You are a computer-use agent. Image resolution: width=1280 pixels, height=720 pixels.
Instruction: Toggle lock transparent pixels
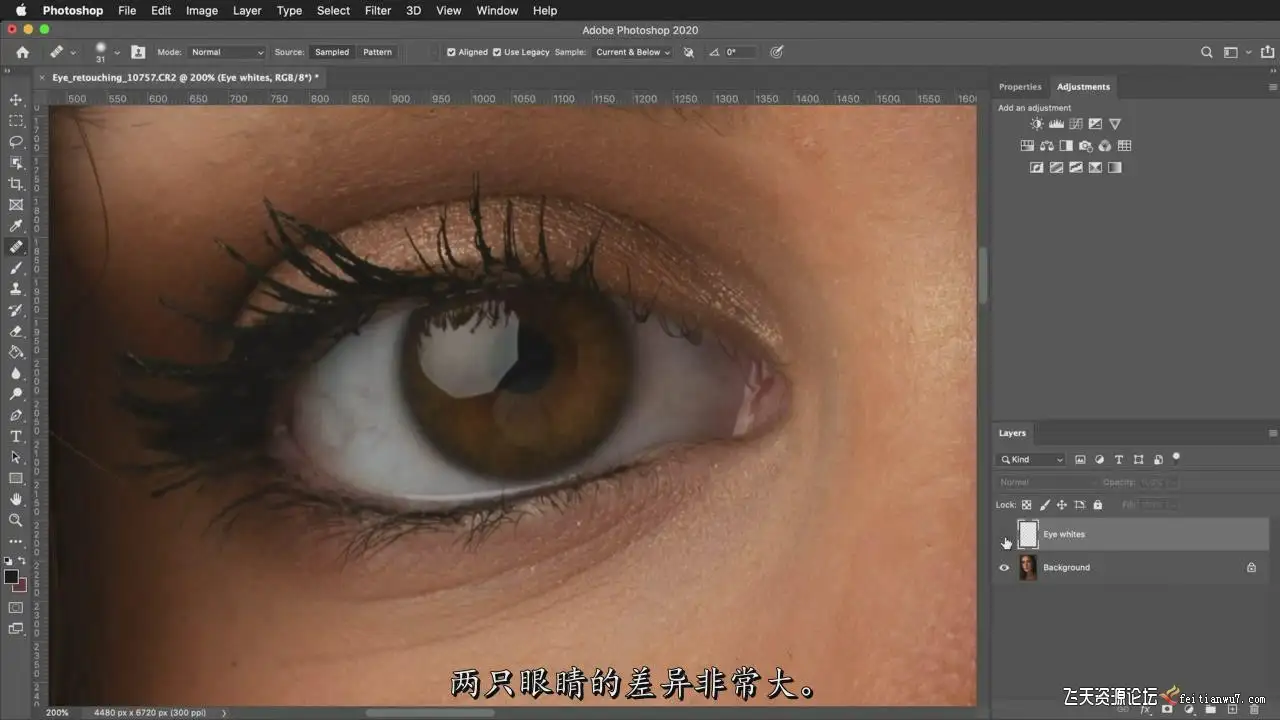tap(1026, 505)
